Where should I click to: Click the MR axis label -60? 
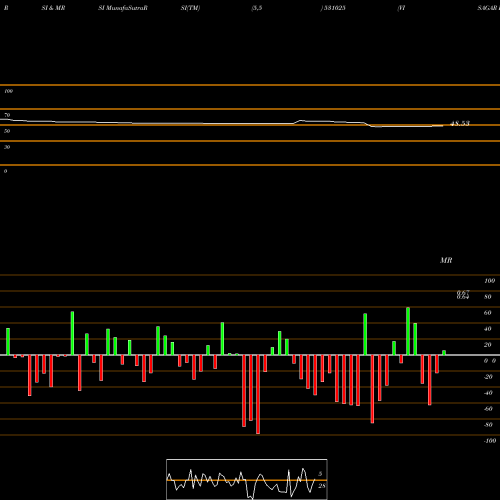(488, 409)
